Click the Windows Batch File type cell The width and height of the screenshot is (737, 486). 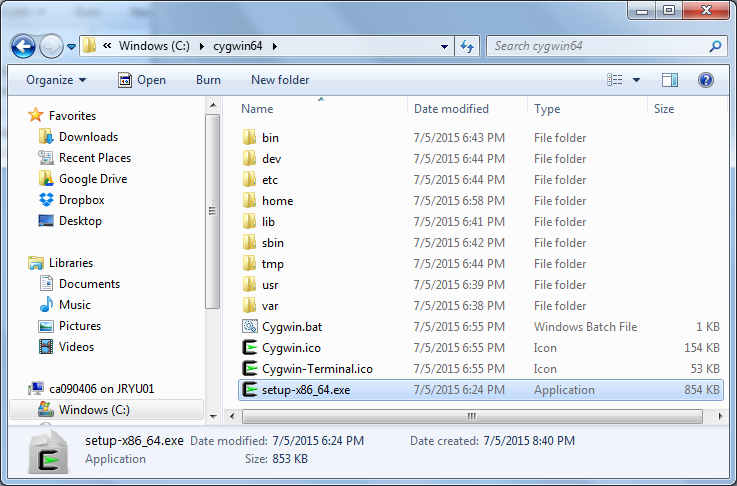coord(585,327)
